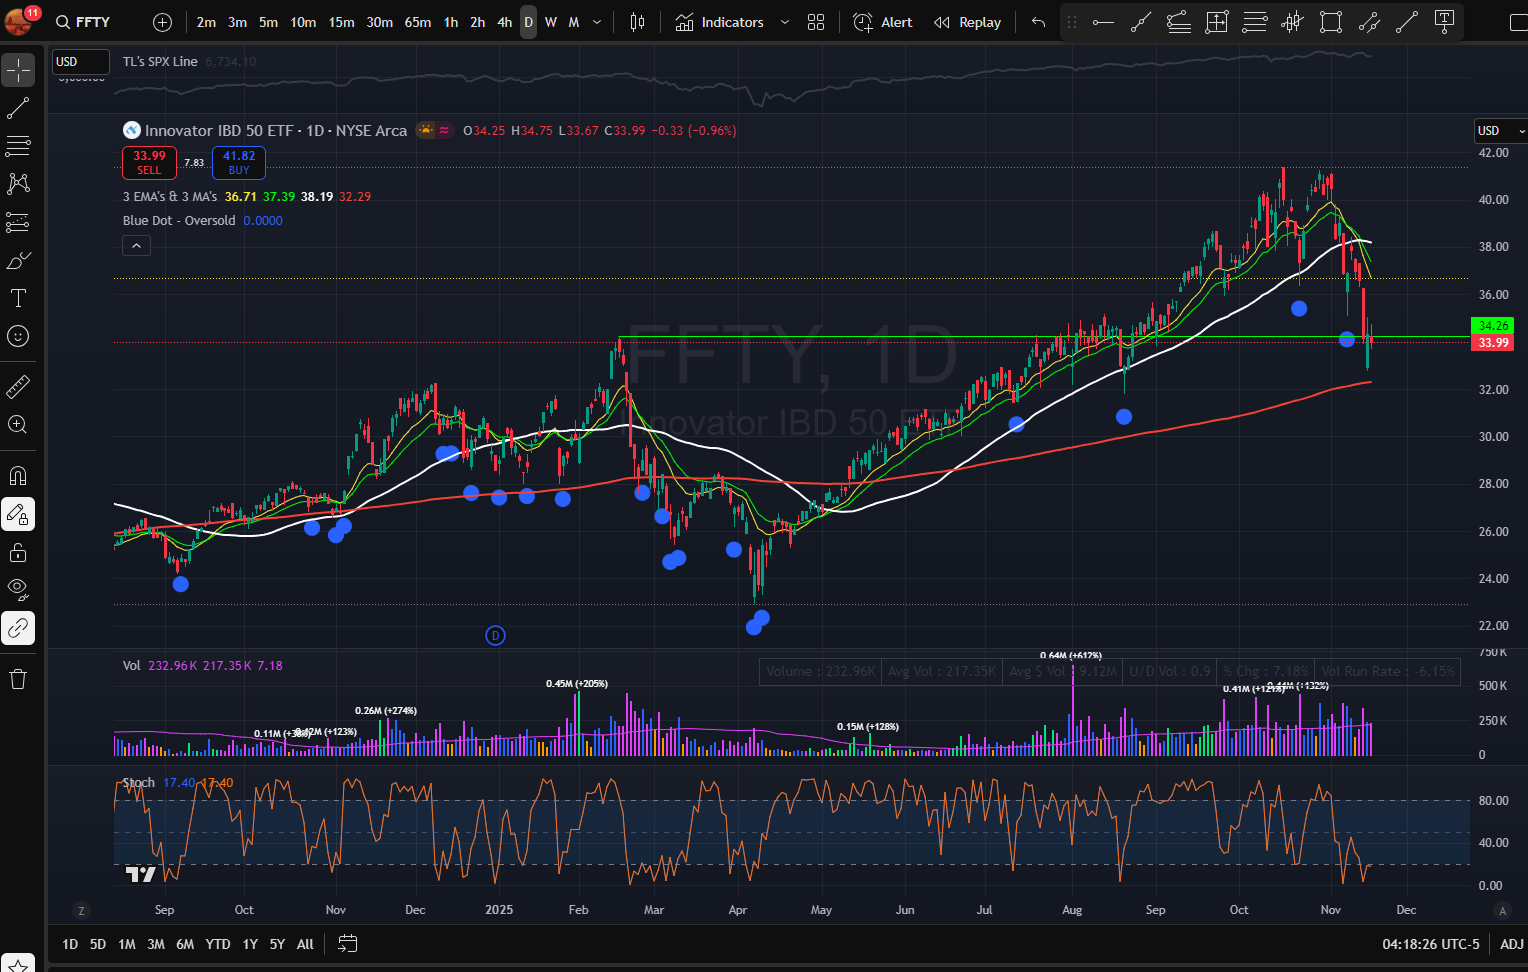Select the "Stoch" indicator legend

coord(139,783)
